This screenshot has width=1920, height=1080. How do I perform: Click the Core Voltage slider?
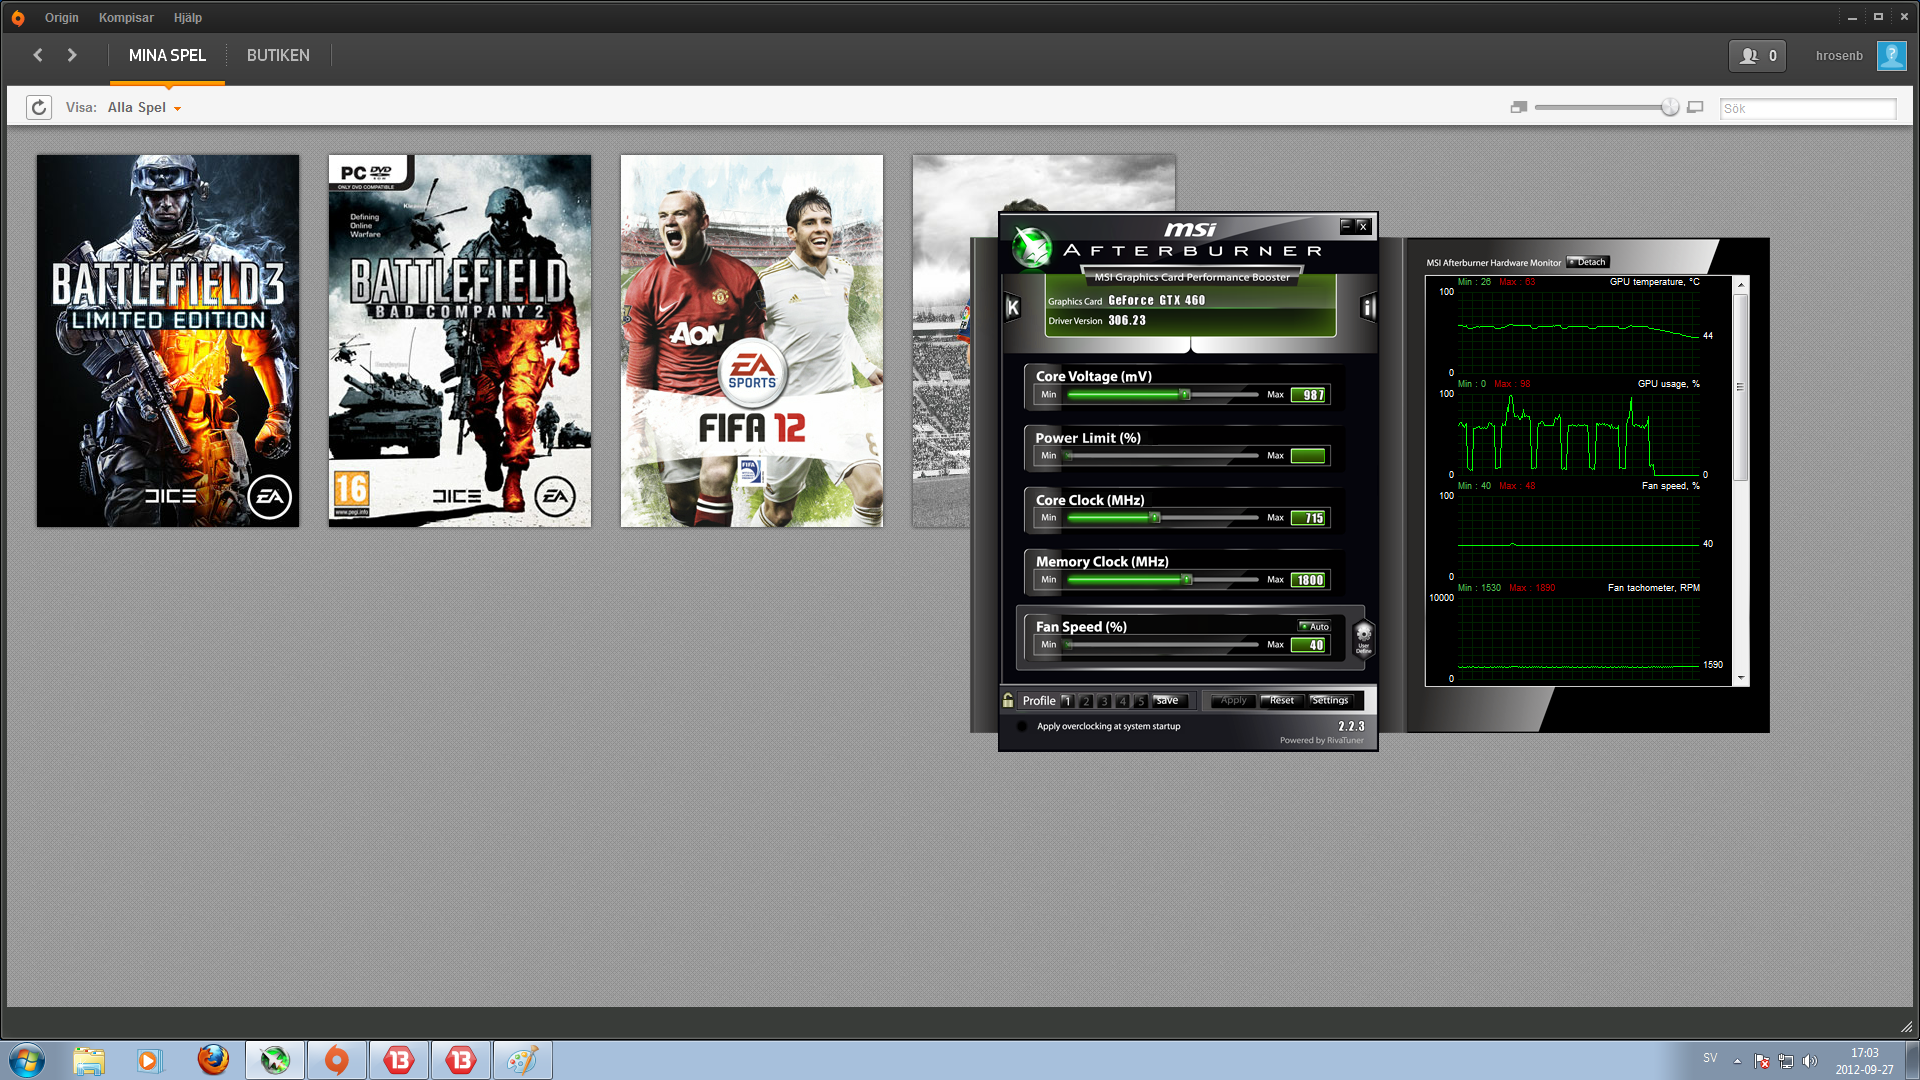1162,395
